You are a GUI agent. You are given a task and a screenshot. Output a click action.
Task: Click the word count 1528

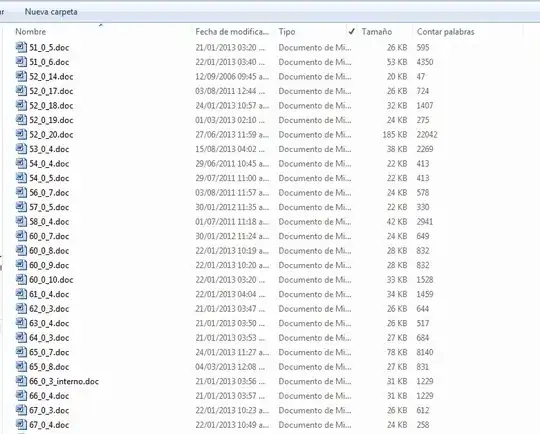pos(425,279)
